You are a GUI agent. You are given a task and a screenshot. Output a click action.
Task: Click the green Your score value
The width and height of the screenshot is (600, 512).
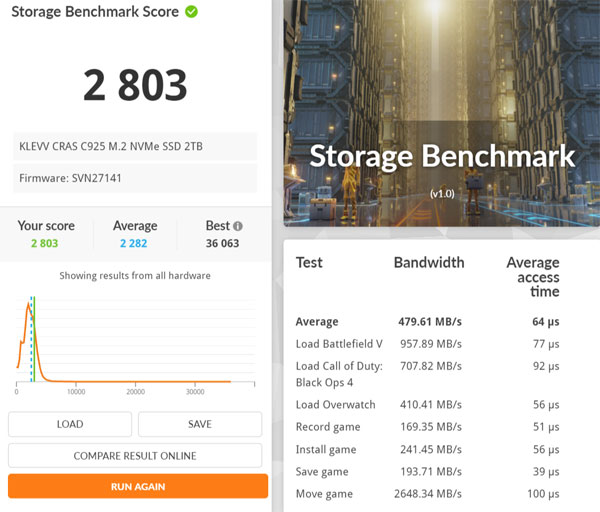pos(45,243)
